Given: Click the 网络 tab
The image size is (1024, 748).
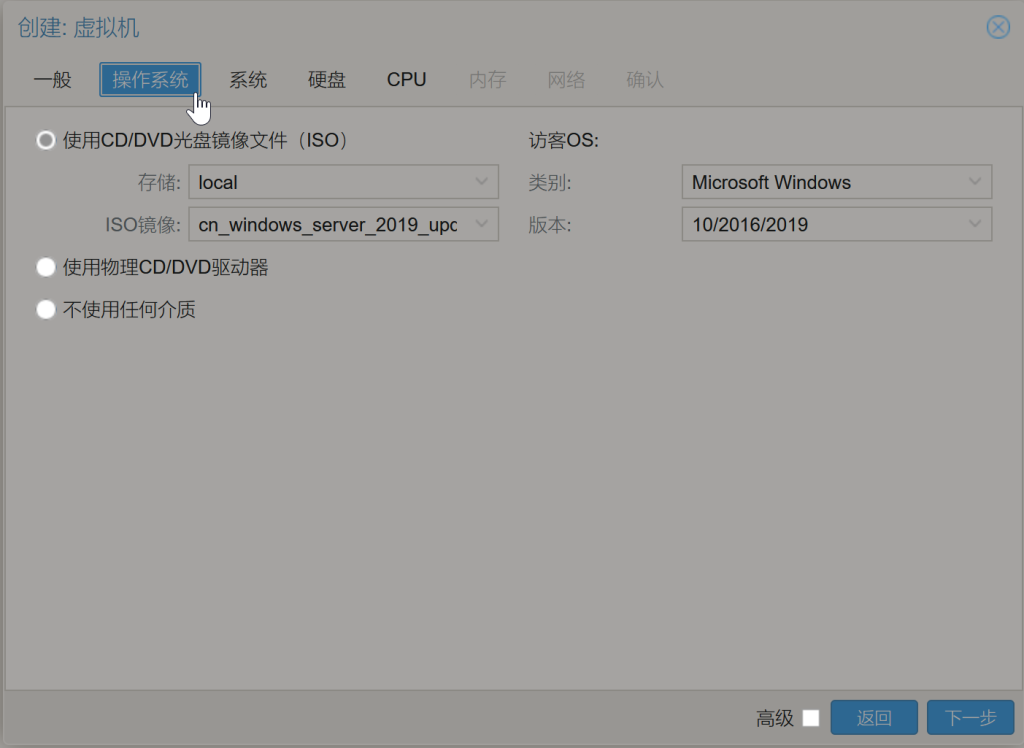Looking at the screenshot, I should [x=566, y=80].
